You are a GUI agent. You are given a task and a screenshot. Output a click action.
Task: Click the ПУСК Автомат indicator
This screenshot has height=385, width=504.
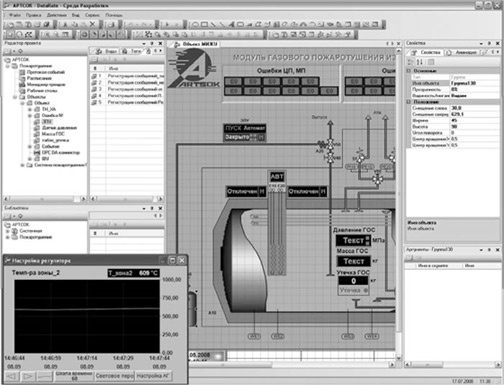click(245, 128)
